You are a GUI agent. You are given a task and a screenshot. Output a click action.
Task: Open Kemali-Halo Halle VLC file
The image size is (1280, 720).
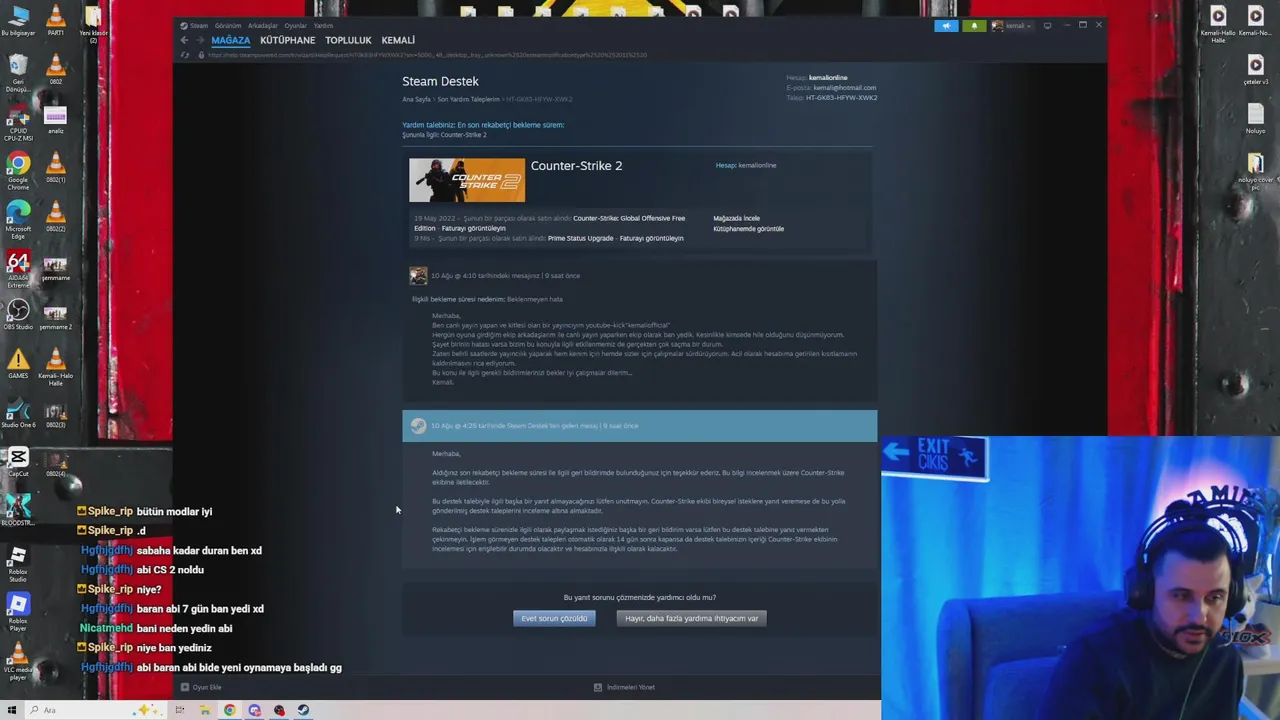tap(56, 367)
